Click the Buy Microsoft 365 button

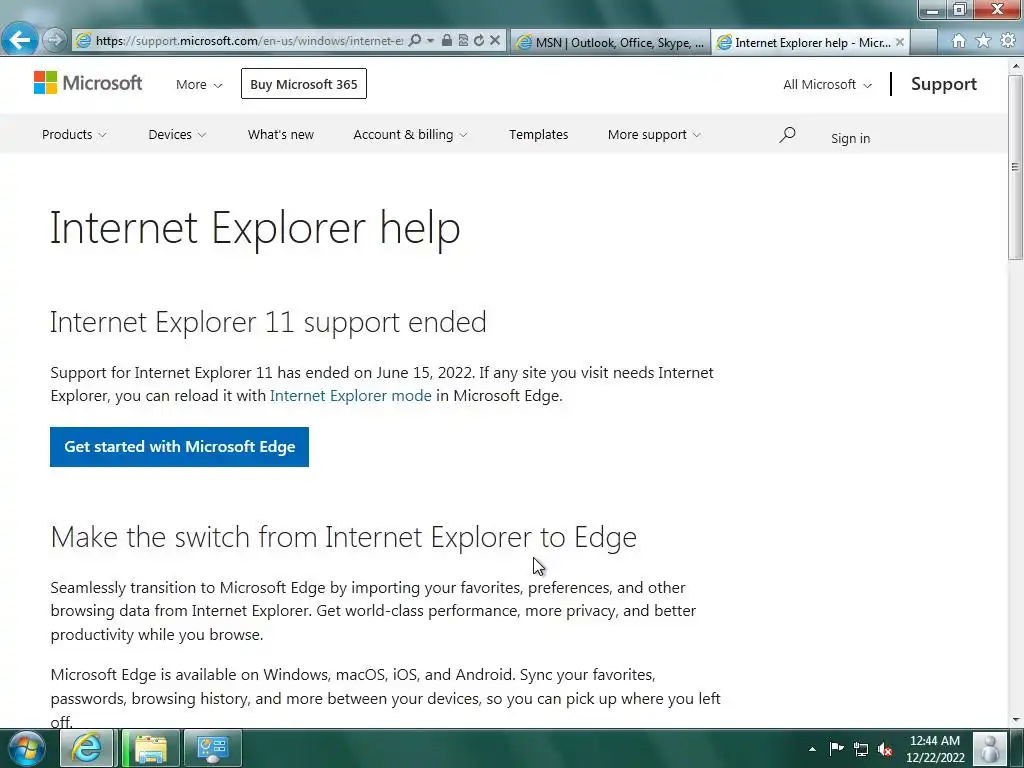pos(304,84)
